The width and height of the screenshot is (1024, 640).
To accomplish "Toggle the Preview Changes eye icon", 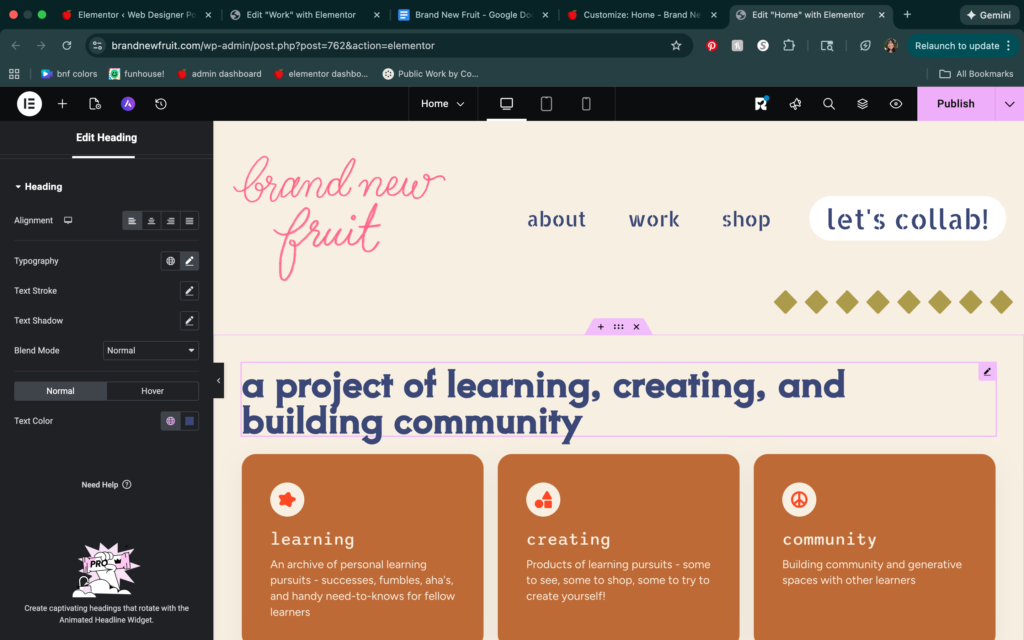I will click(896, 104).
